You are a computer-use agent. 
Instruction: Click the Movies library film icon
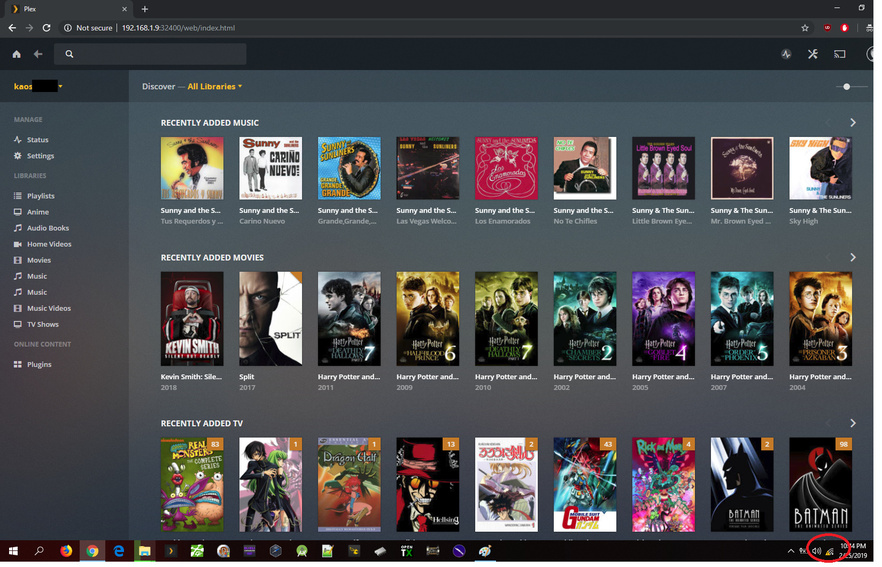point(17,260)
